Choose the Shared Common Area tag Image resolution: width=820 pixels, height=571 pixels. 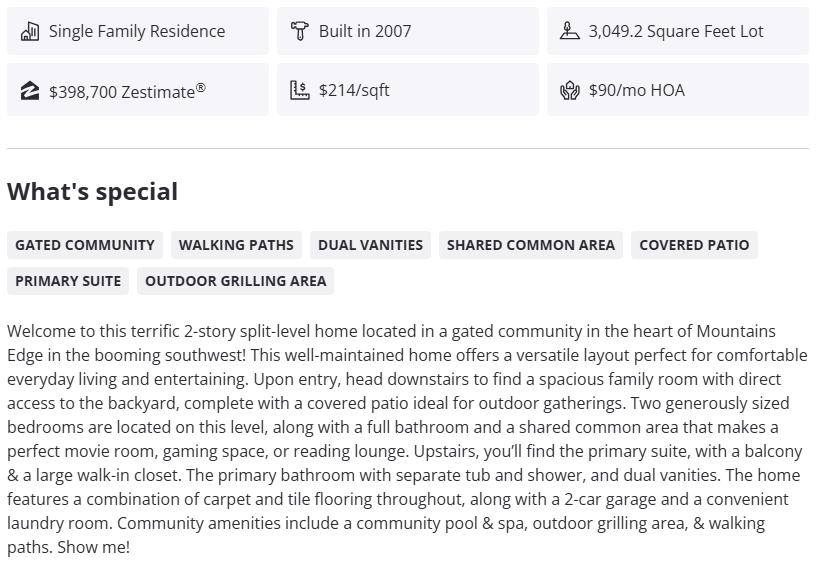(x=531, y=245)
